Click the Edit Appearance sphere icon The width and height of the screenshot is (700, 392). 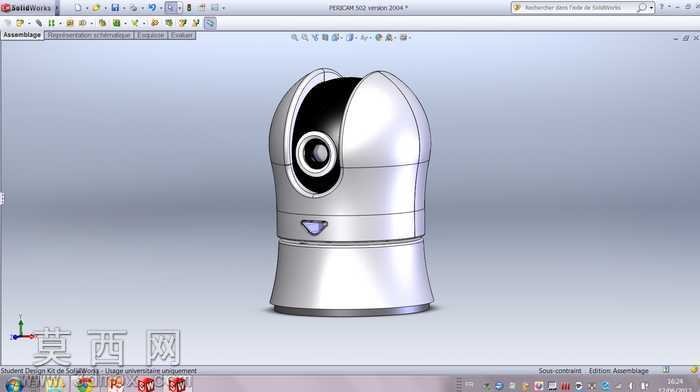[x=379, y=38]
